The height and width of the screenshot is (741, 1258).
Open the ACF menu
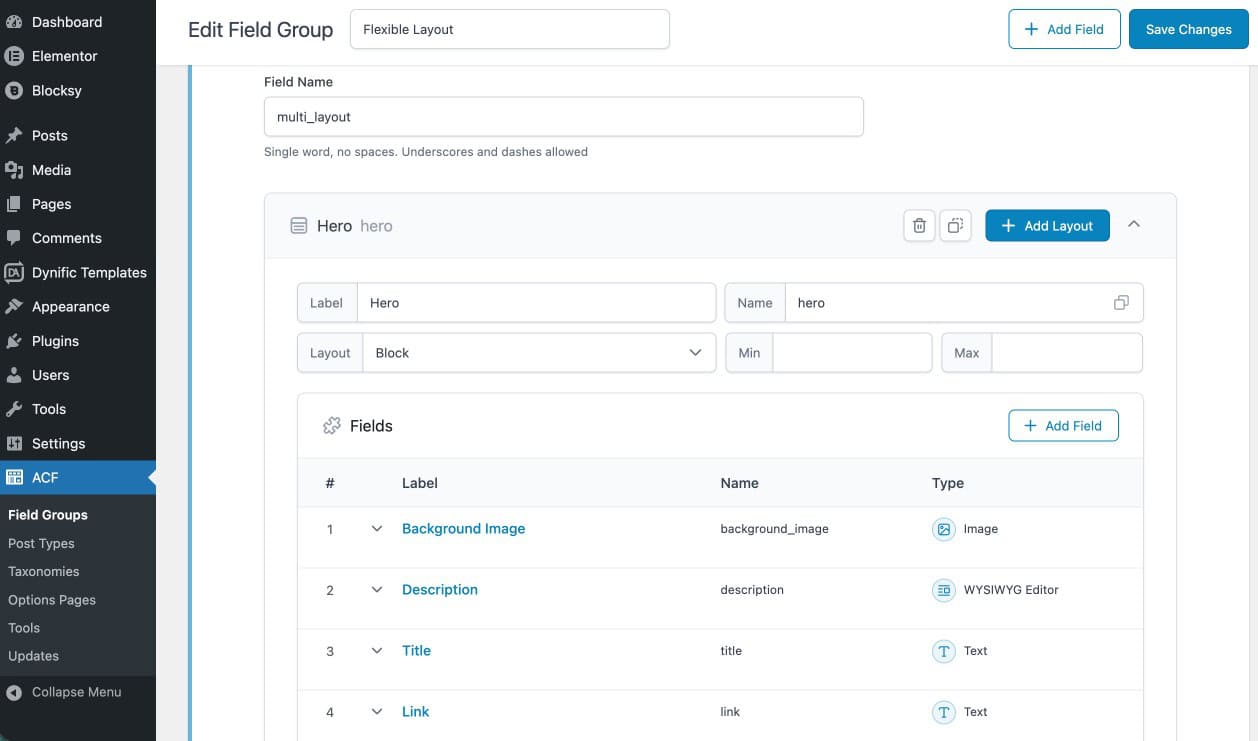[78, 477]
